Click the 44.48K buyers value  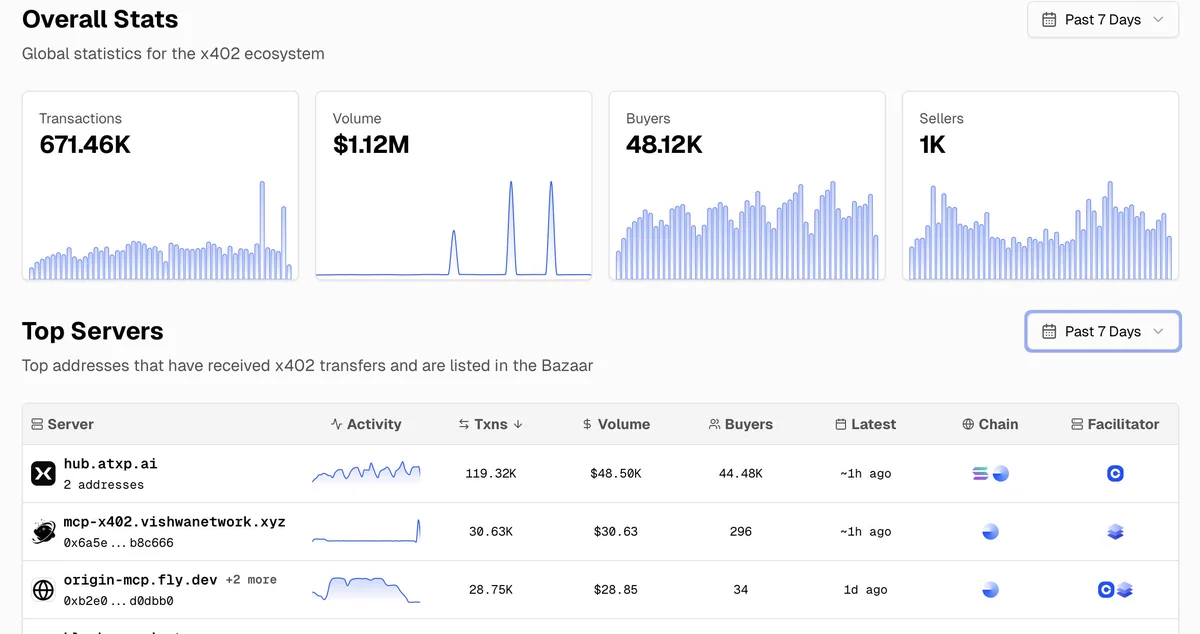pyautogui.click(x=741, y=473)
